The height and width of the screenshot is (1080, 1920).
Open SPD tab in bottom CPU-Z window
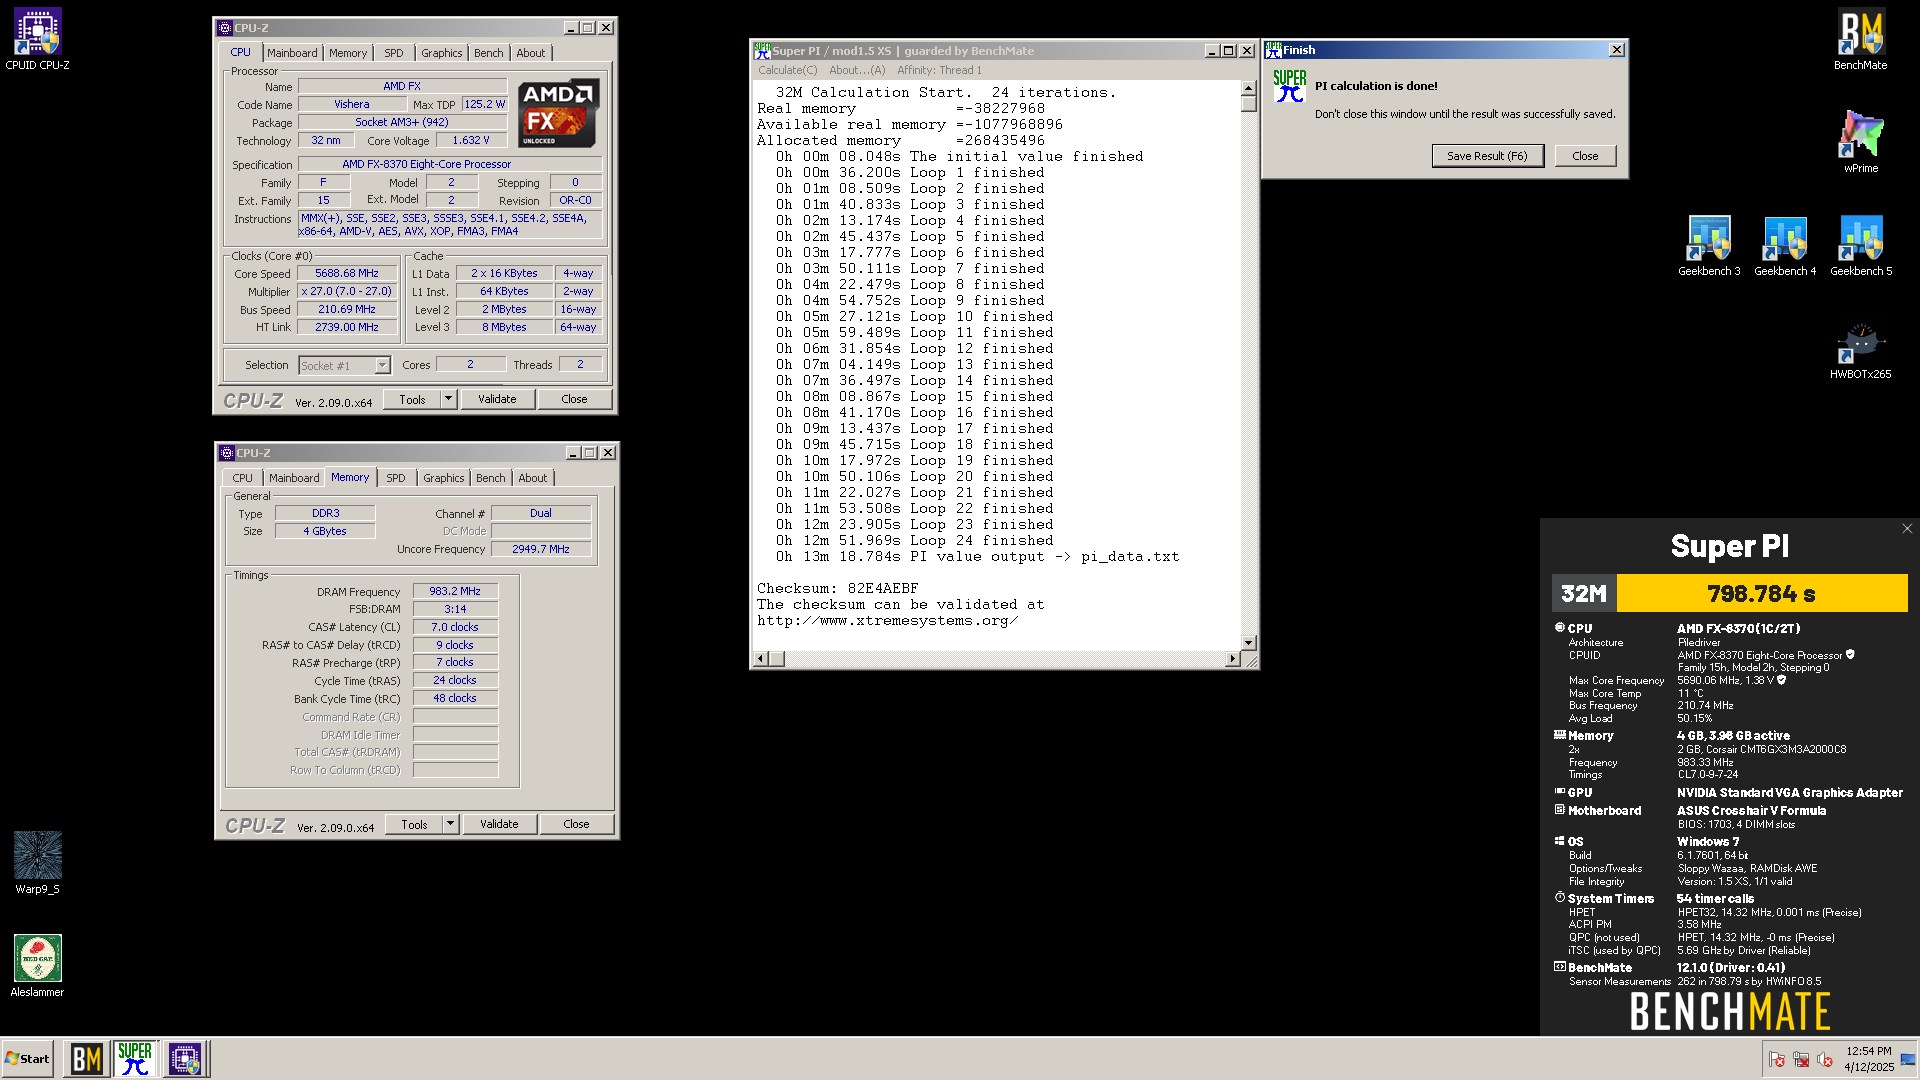(x=396, y=478)
